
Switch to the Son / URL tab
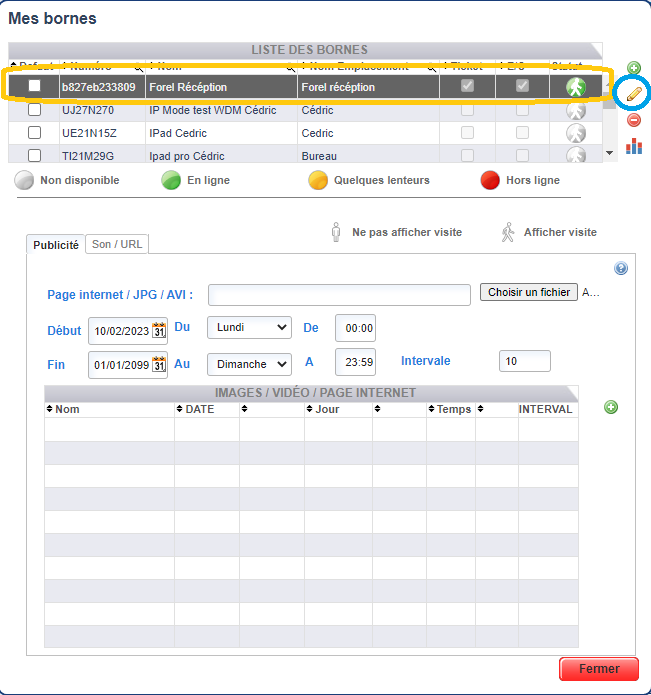point(117,244)
